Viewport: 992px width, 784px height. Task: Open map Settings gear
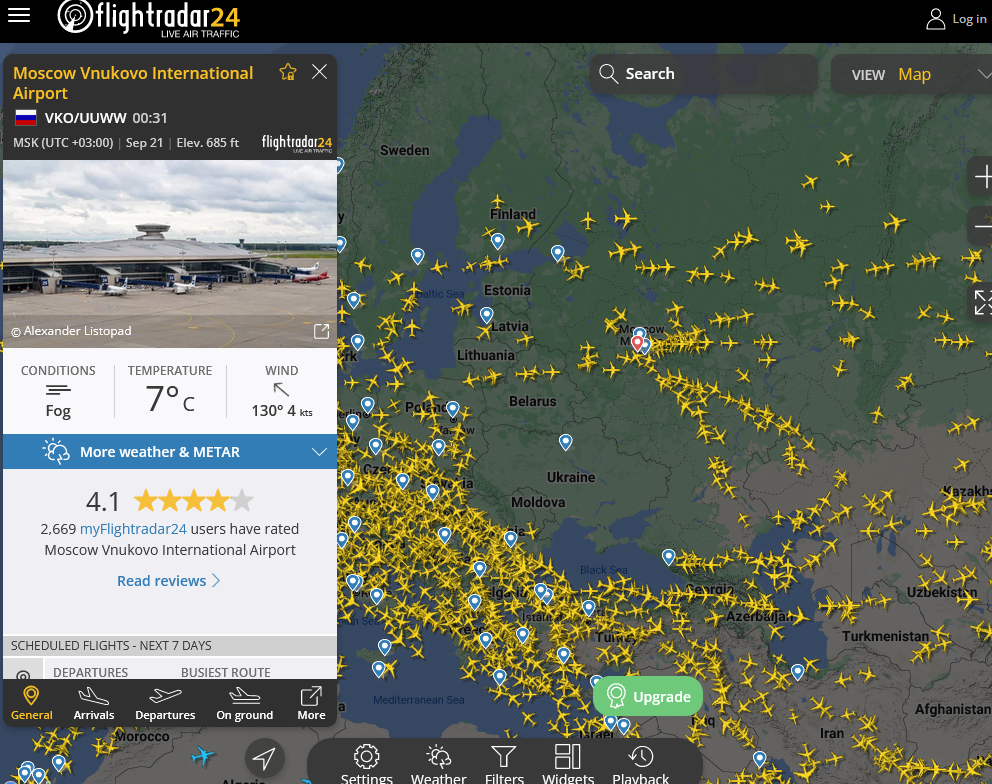point(366,764)
